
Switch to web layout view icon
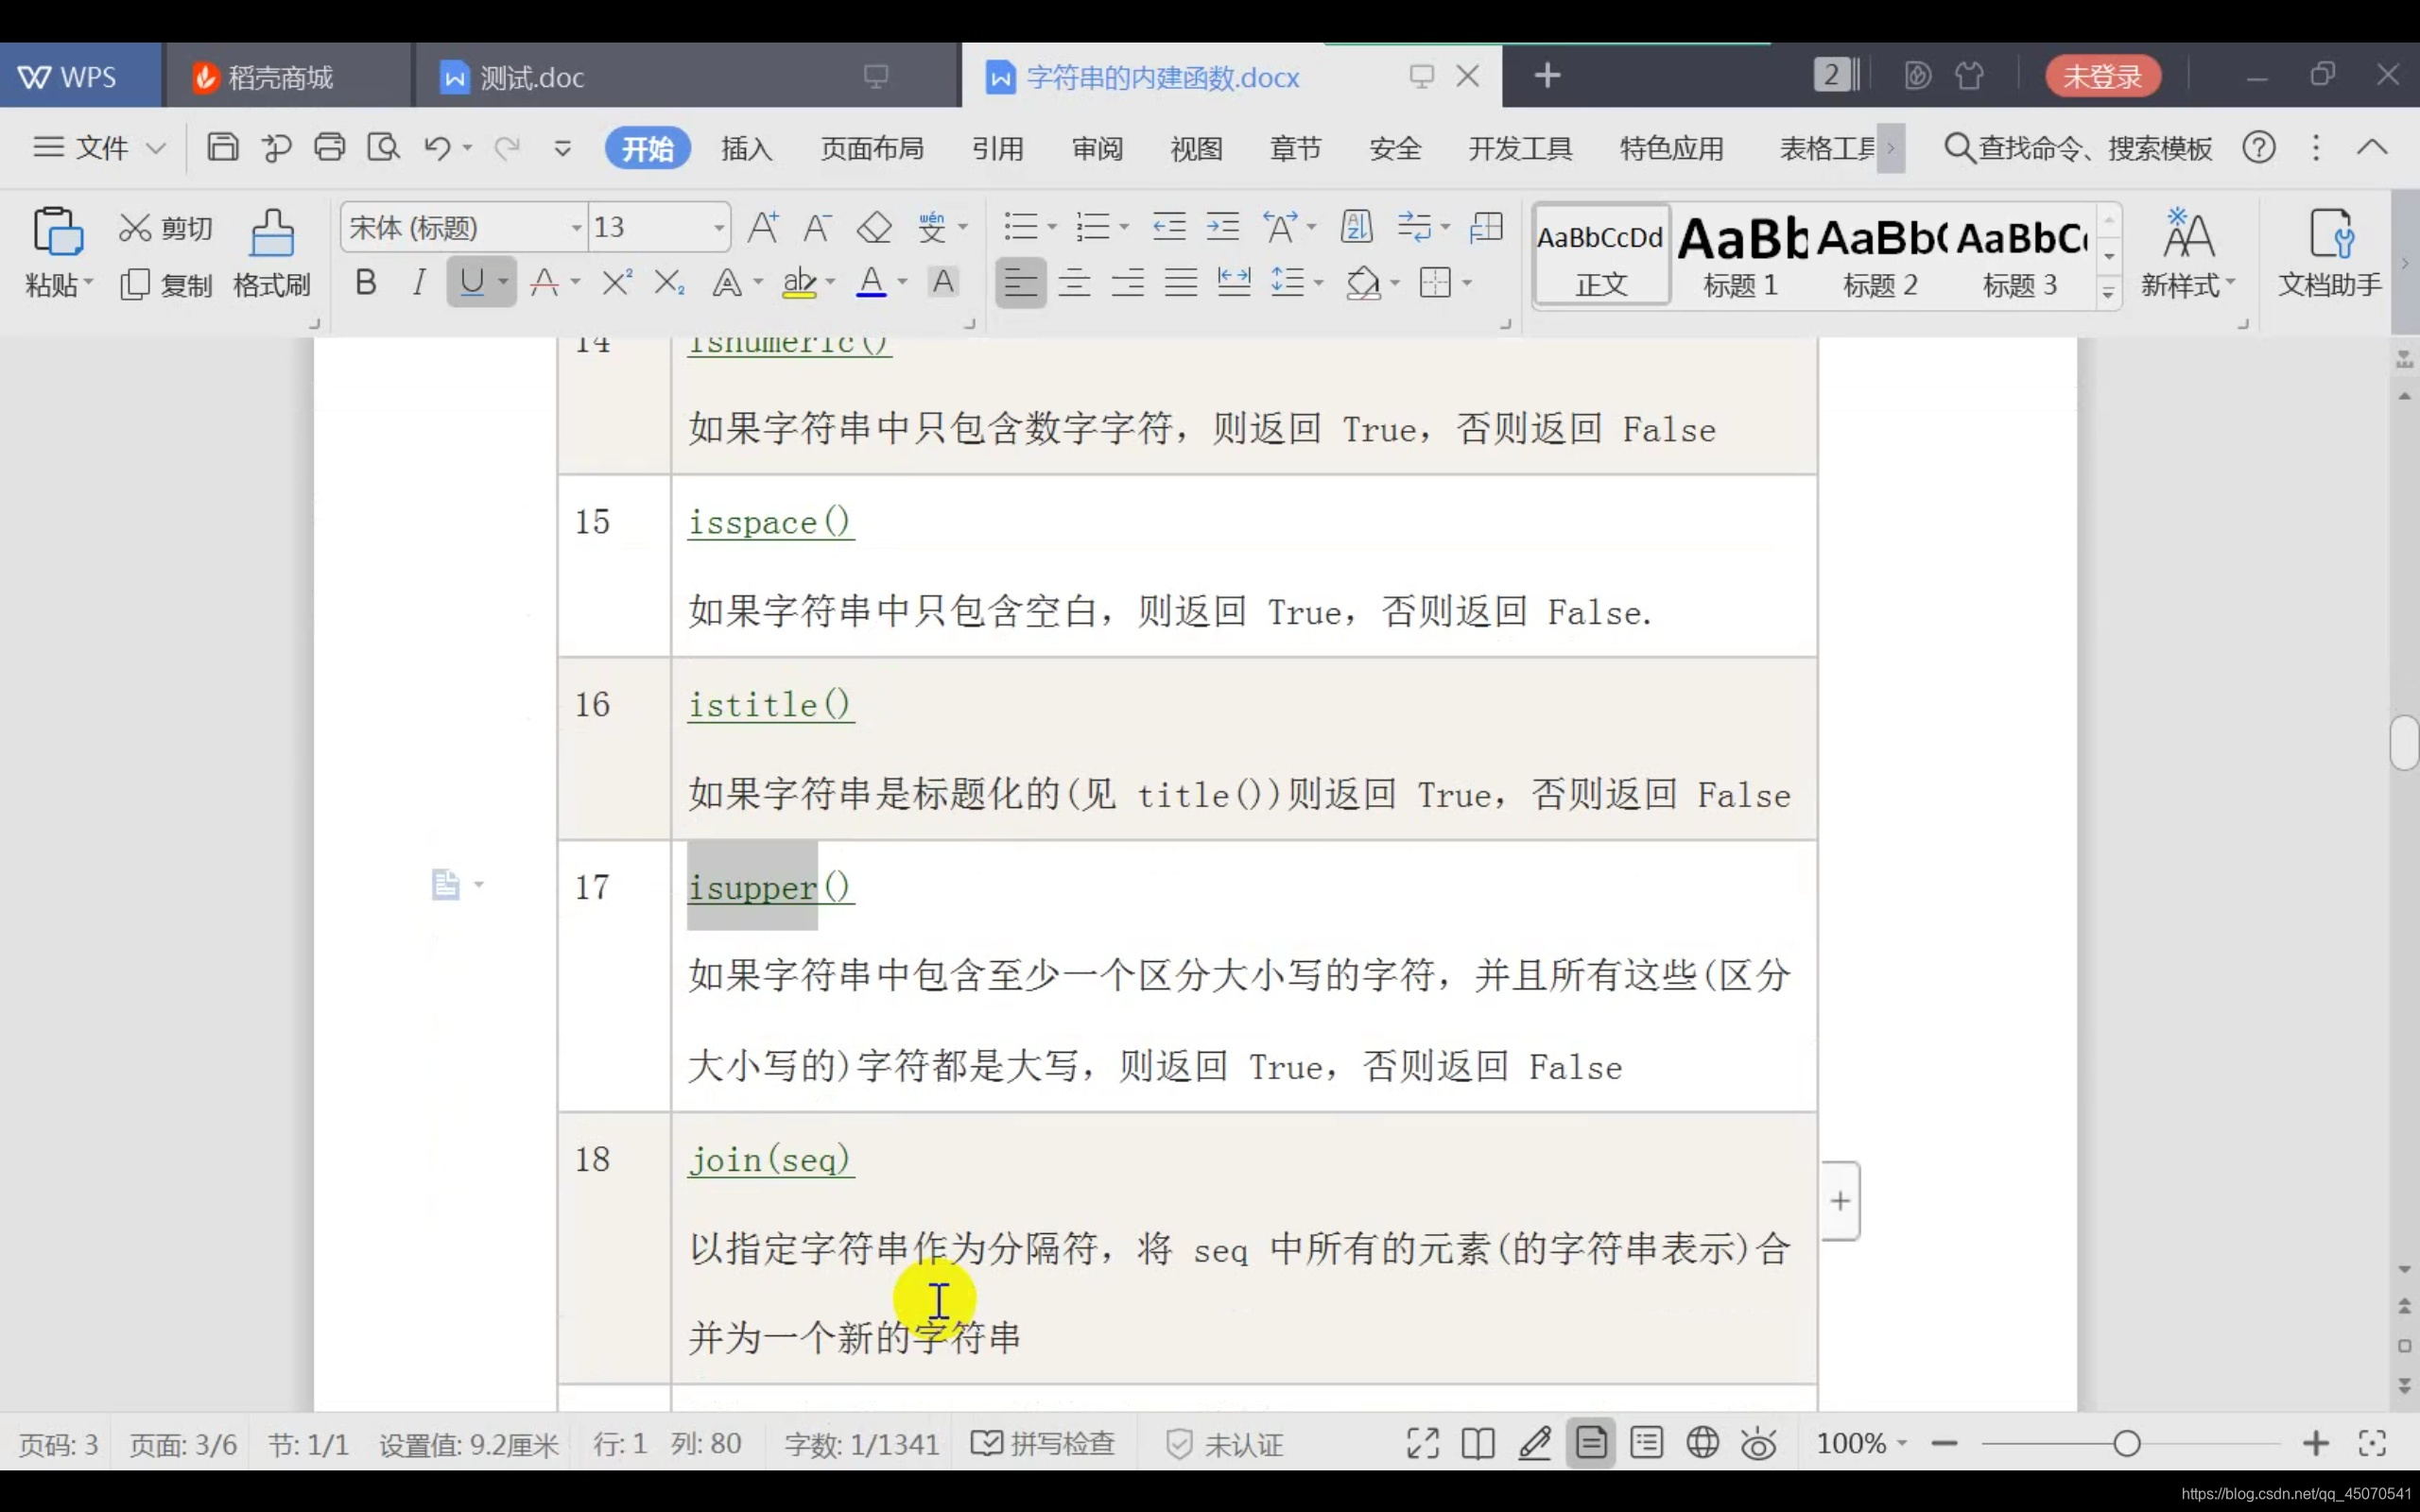click(1702, 1443)
